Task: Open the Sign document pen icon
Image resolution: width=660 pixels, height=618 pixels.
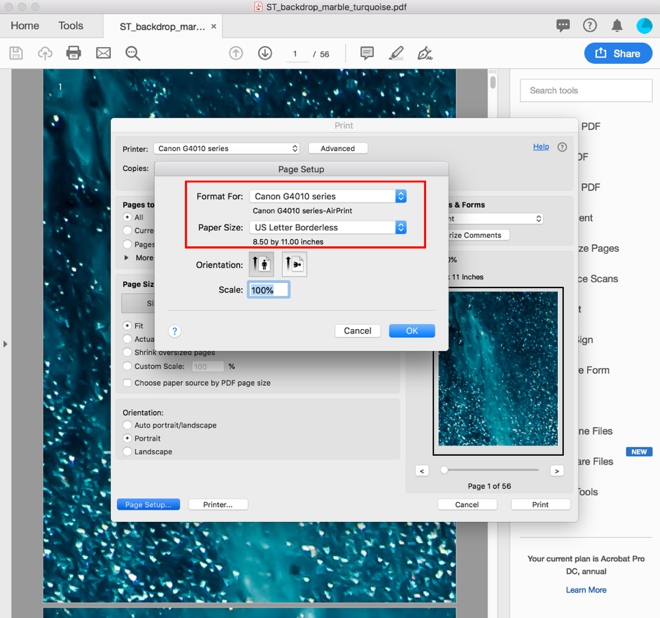Action: pyautogui.click(x=425, y=53)
